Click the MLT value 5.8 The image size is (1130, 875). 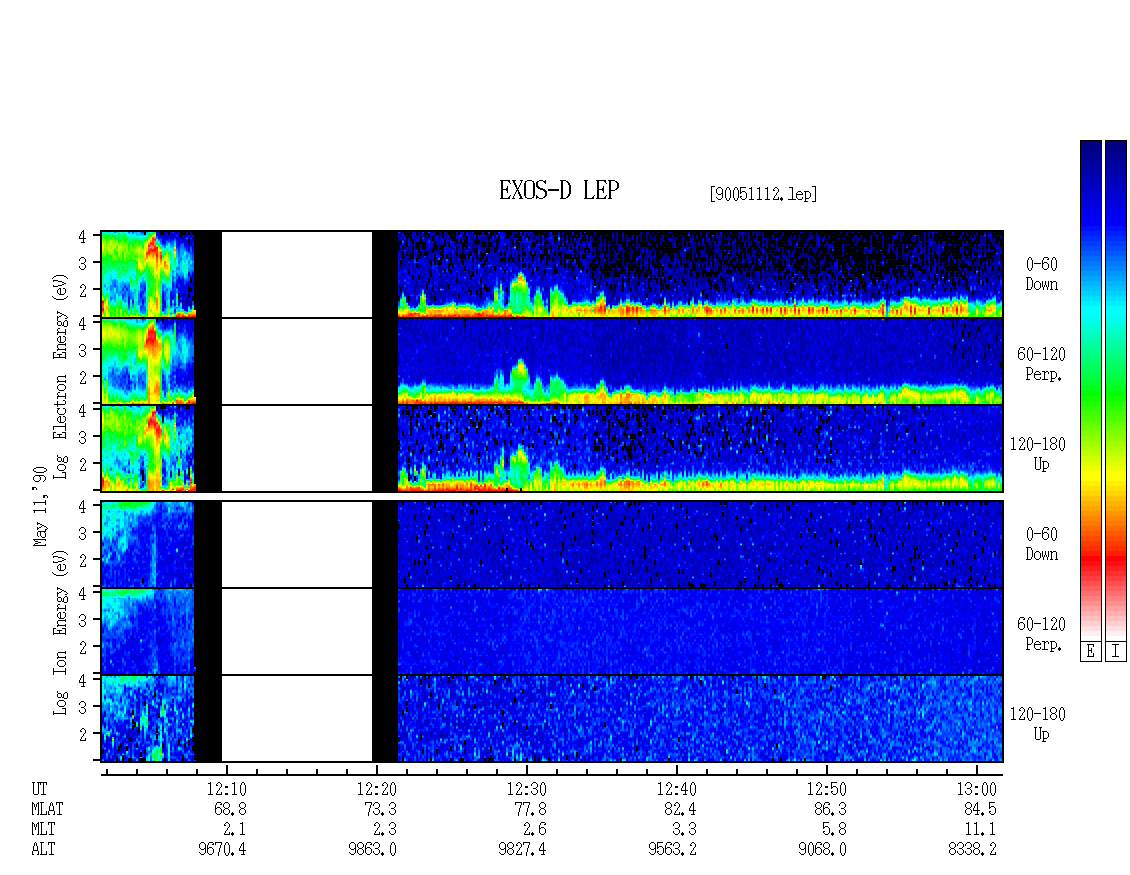pos(835,830)
